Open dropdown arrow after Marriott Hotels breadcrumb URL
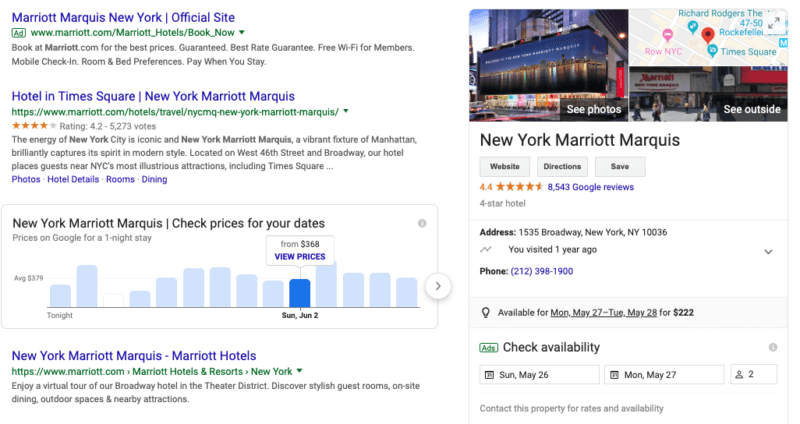 point(300,371)
